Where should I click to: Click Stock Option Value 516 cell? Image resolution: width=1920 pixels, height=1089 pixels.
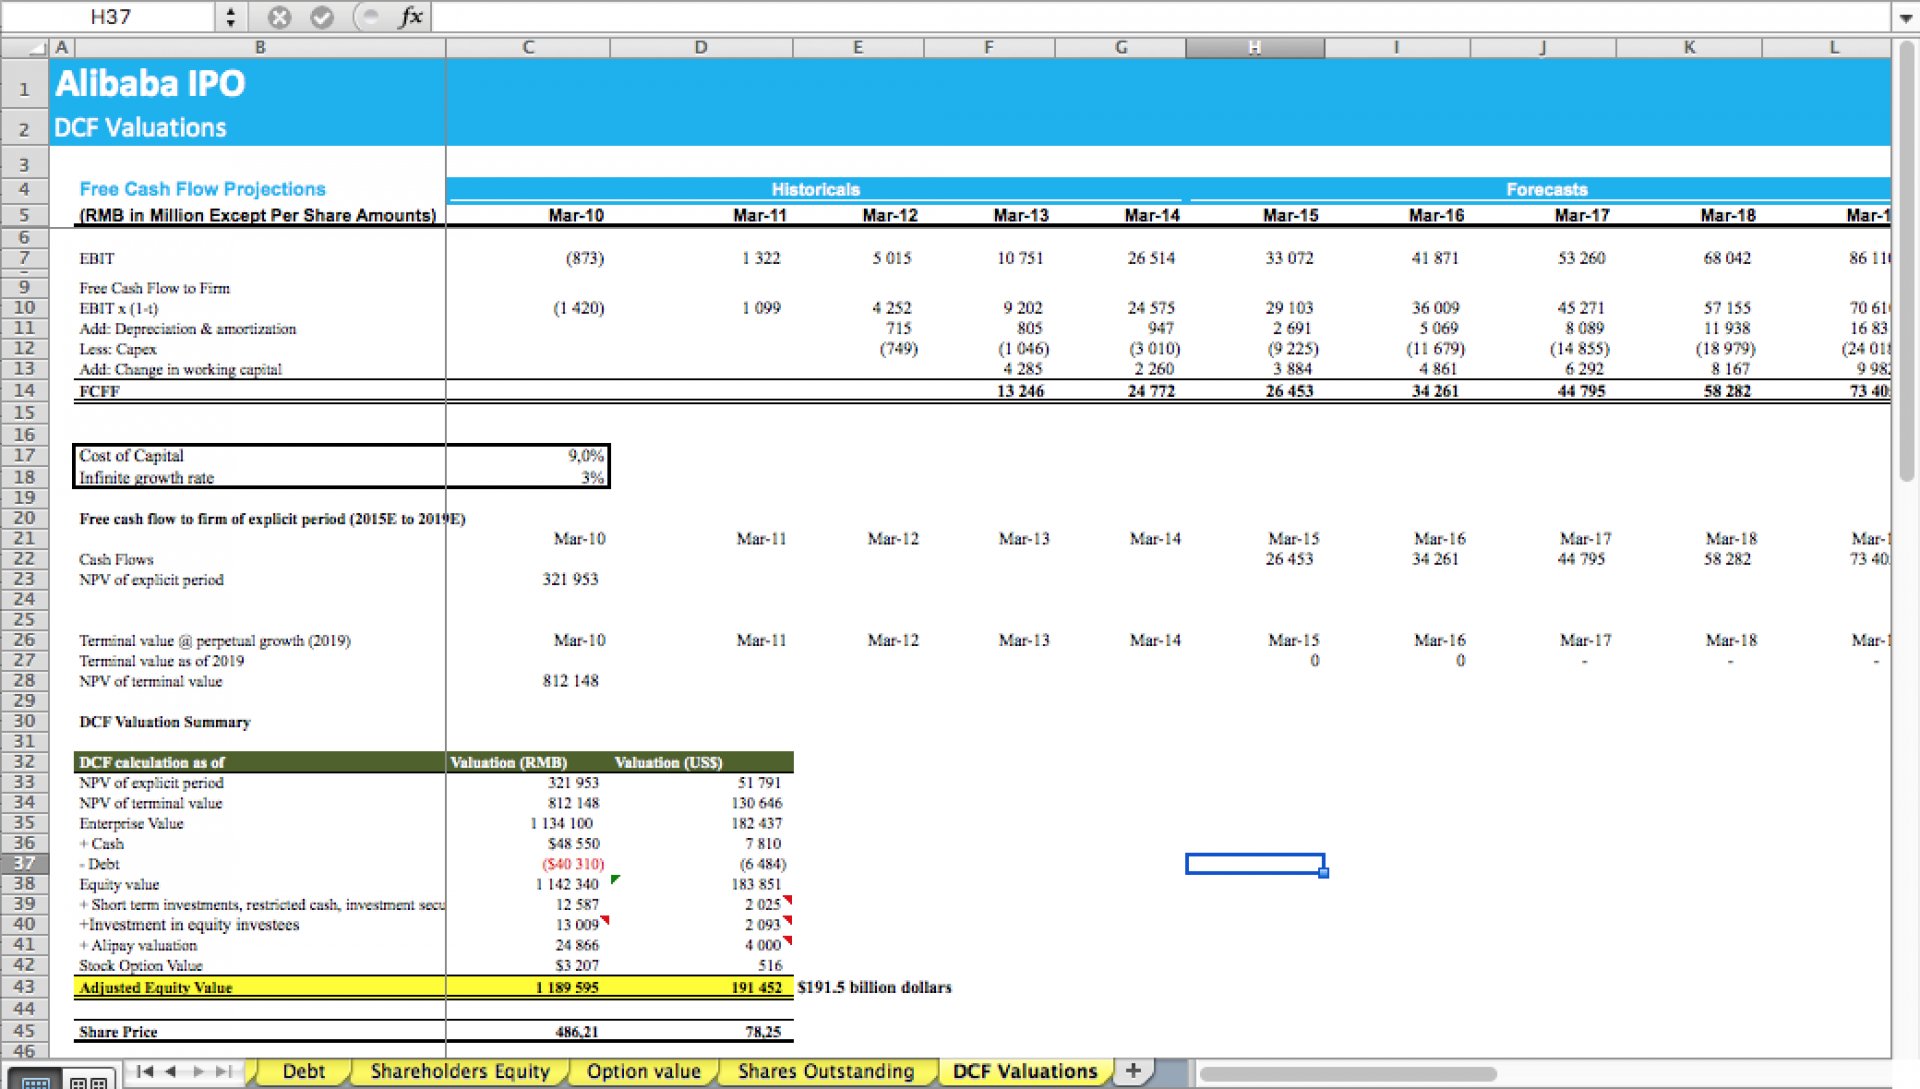pyautogui.click(x=770, y=966)
